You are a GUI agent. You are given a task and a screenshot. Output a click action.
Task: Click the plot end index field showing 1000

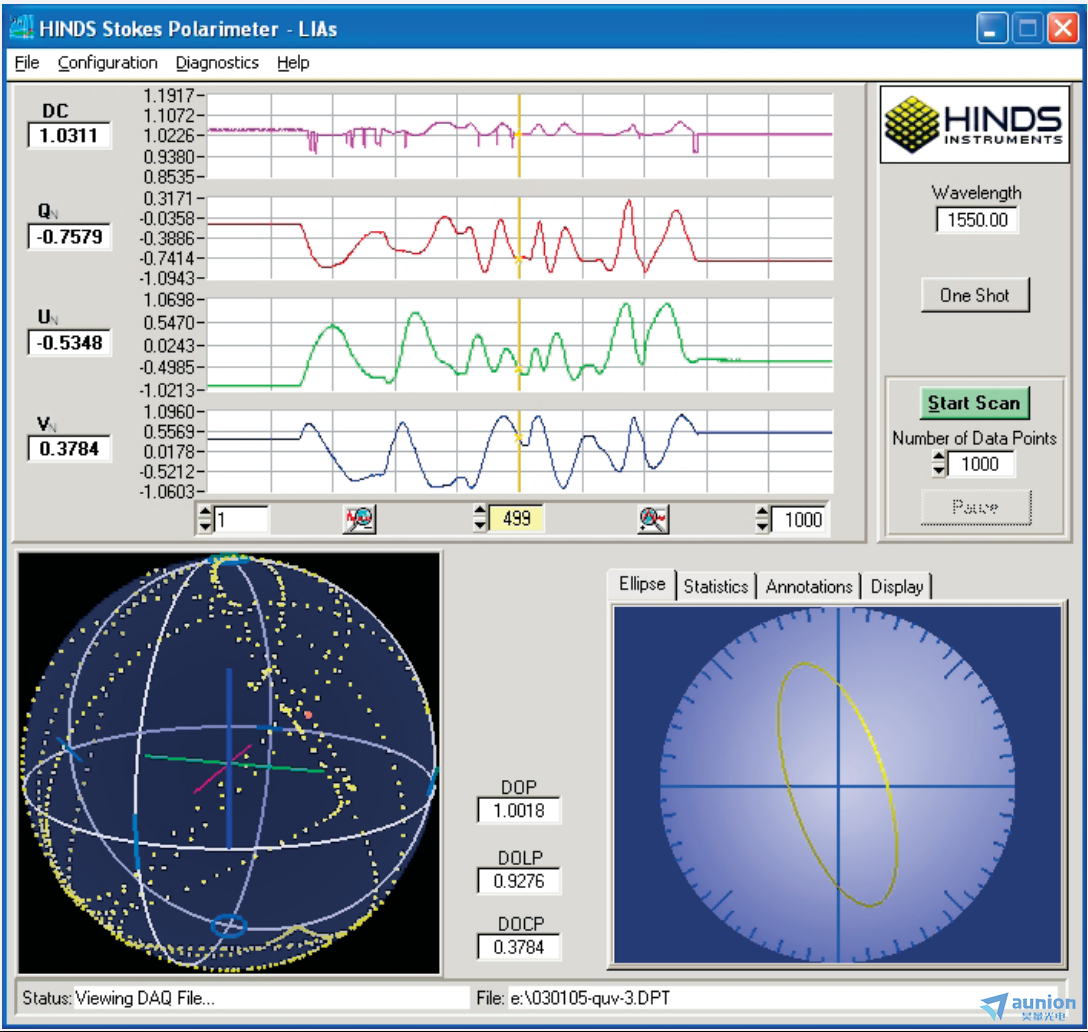[798, 519]
